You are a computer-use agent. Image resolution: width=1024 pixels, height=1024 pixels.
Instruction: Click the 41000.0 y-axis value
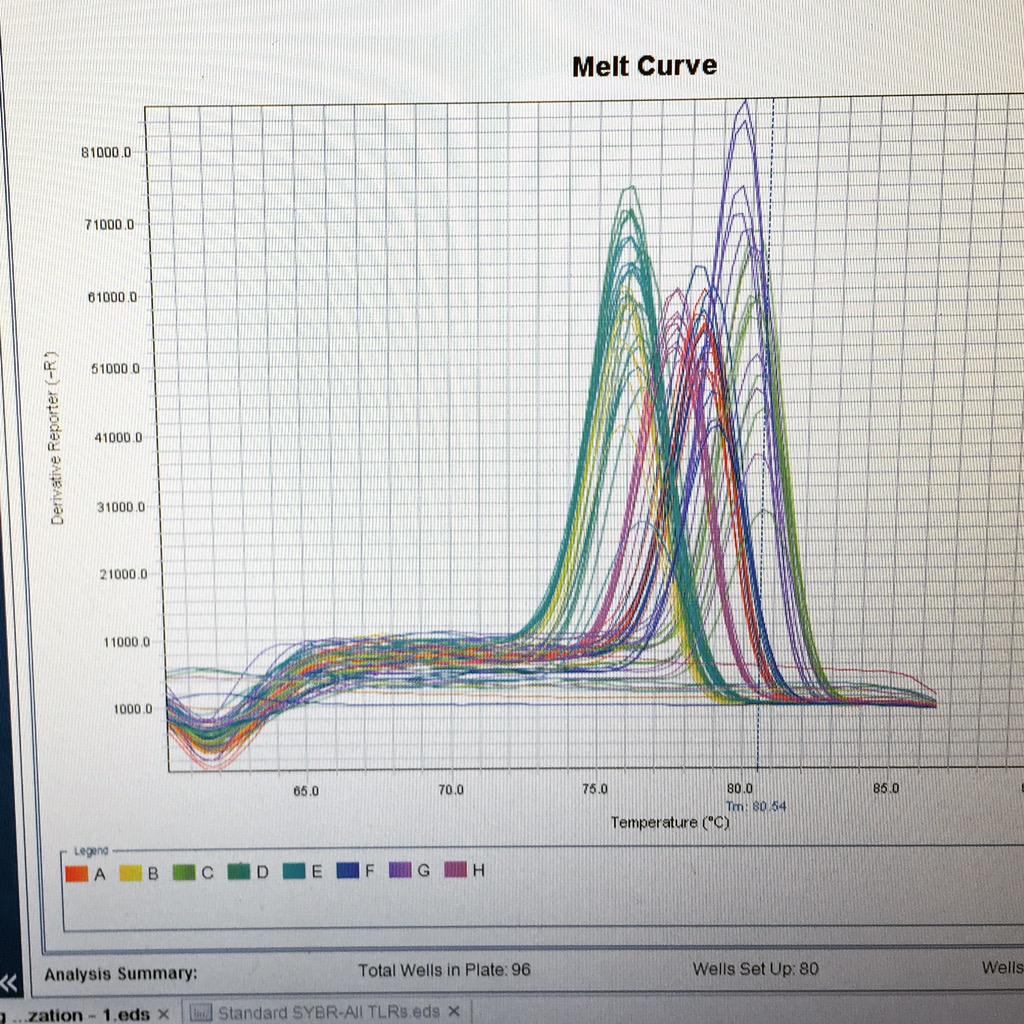tap(118, 438)
